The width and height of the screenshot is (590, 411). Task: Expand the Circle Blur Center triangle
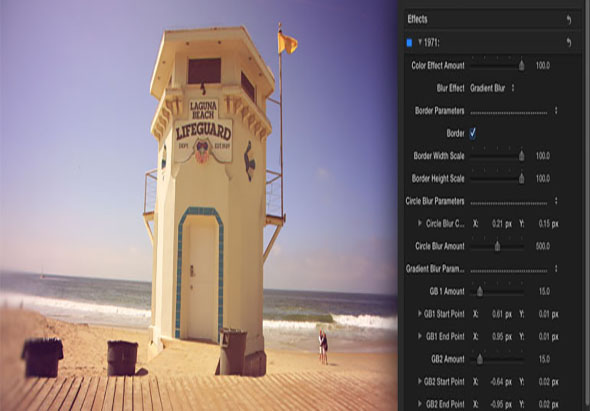click(420, 223)
